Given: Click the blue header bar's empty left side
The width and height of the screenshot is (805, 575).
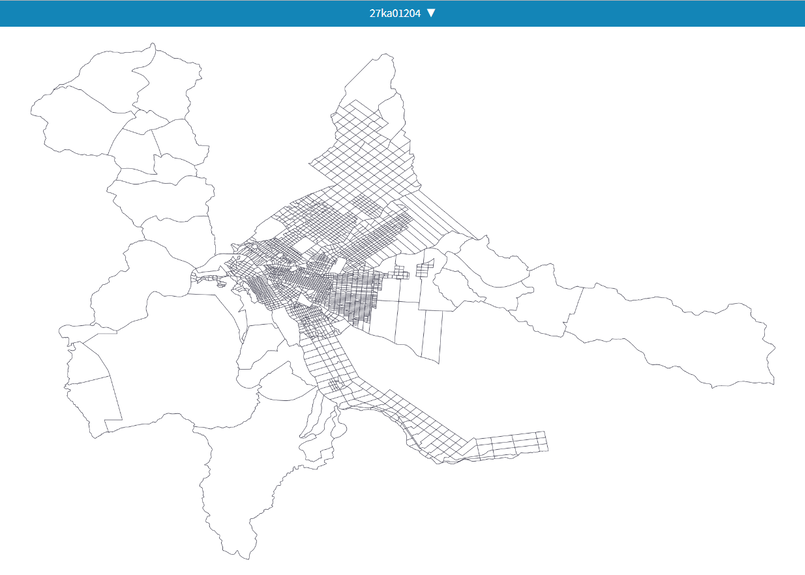Looking at the screenshot, I should 150,13.
